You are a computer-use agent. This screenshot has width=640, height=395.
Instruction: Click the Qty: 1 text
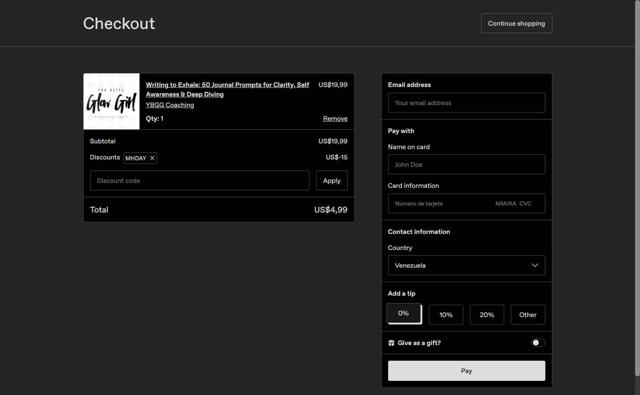(155, 119)
